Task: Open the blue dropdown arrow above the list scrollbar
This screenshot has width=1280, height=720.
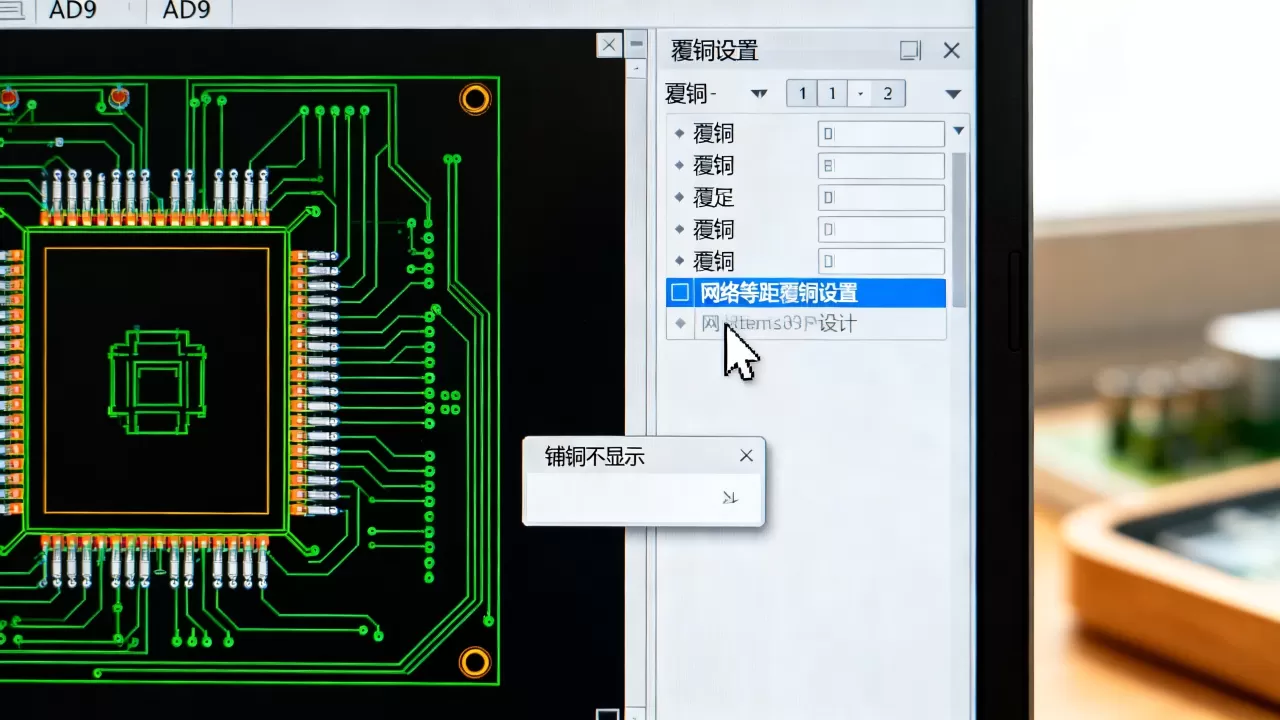Action: [959, 131]
